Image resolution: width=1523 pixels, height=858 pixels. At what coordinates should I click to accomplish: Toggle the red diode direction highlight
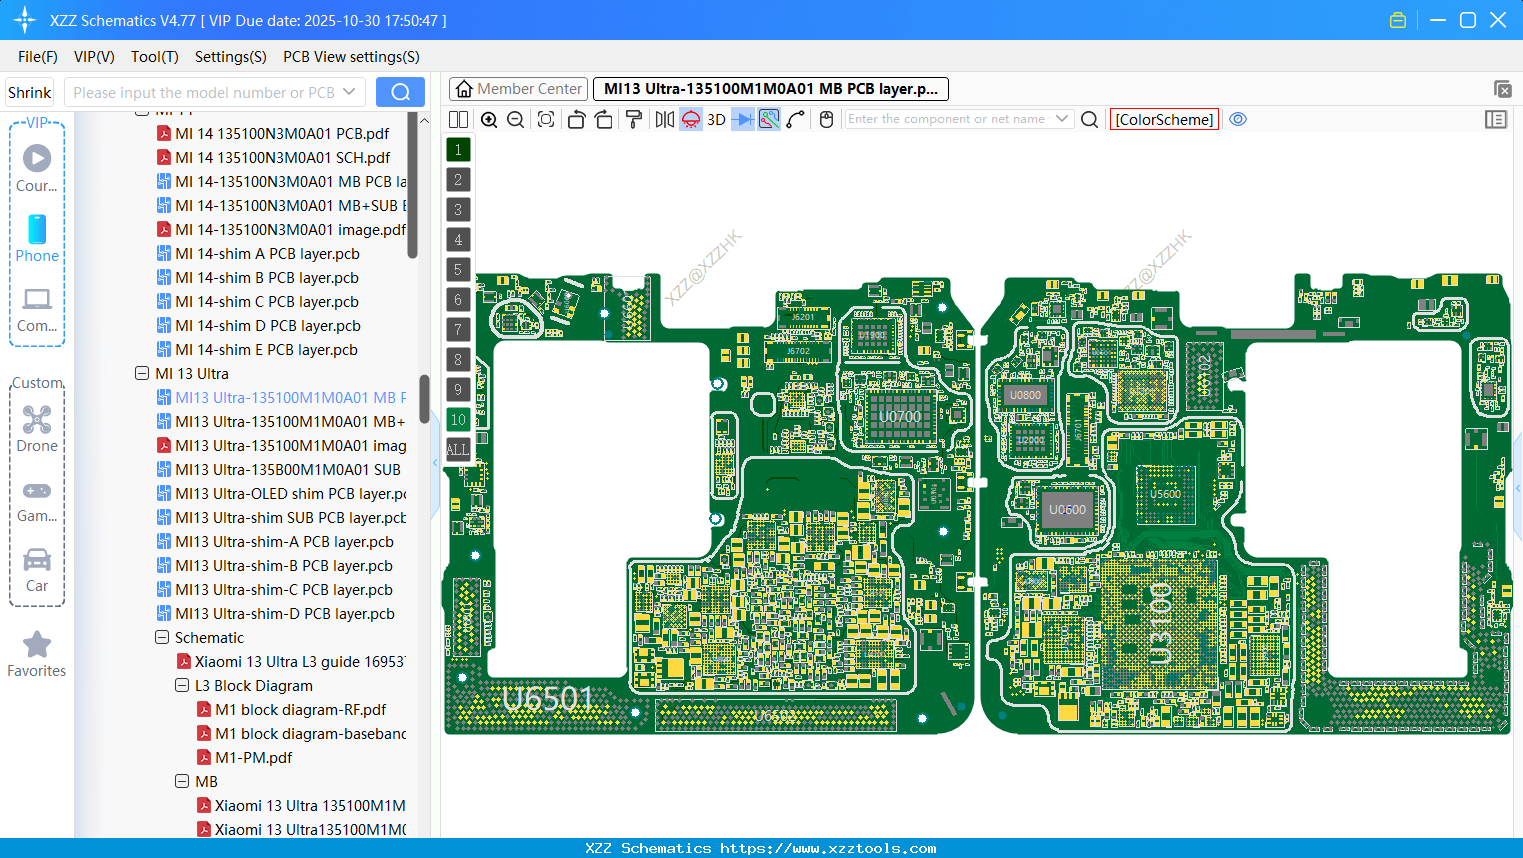coord(689,119)
